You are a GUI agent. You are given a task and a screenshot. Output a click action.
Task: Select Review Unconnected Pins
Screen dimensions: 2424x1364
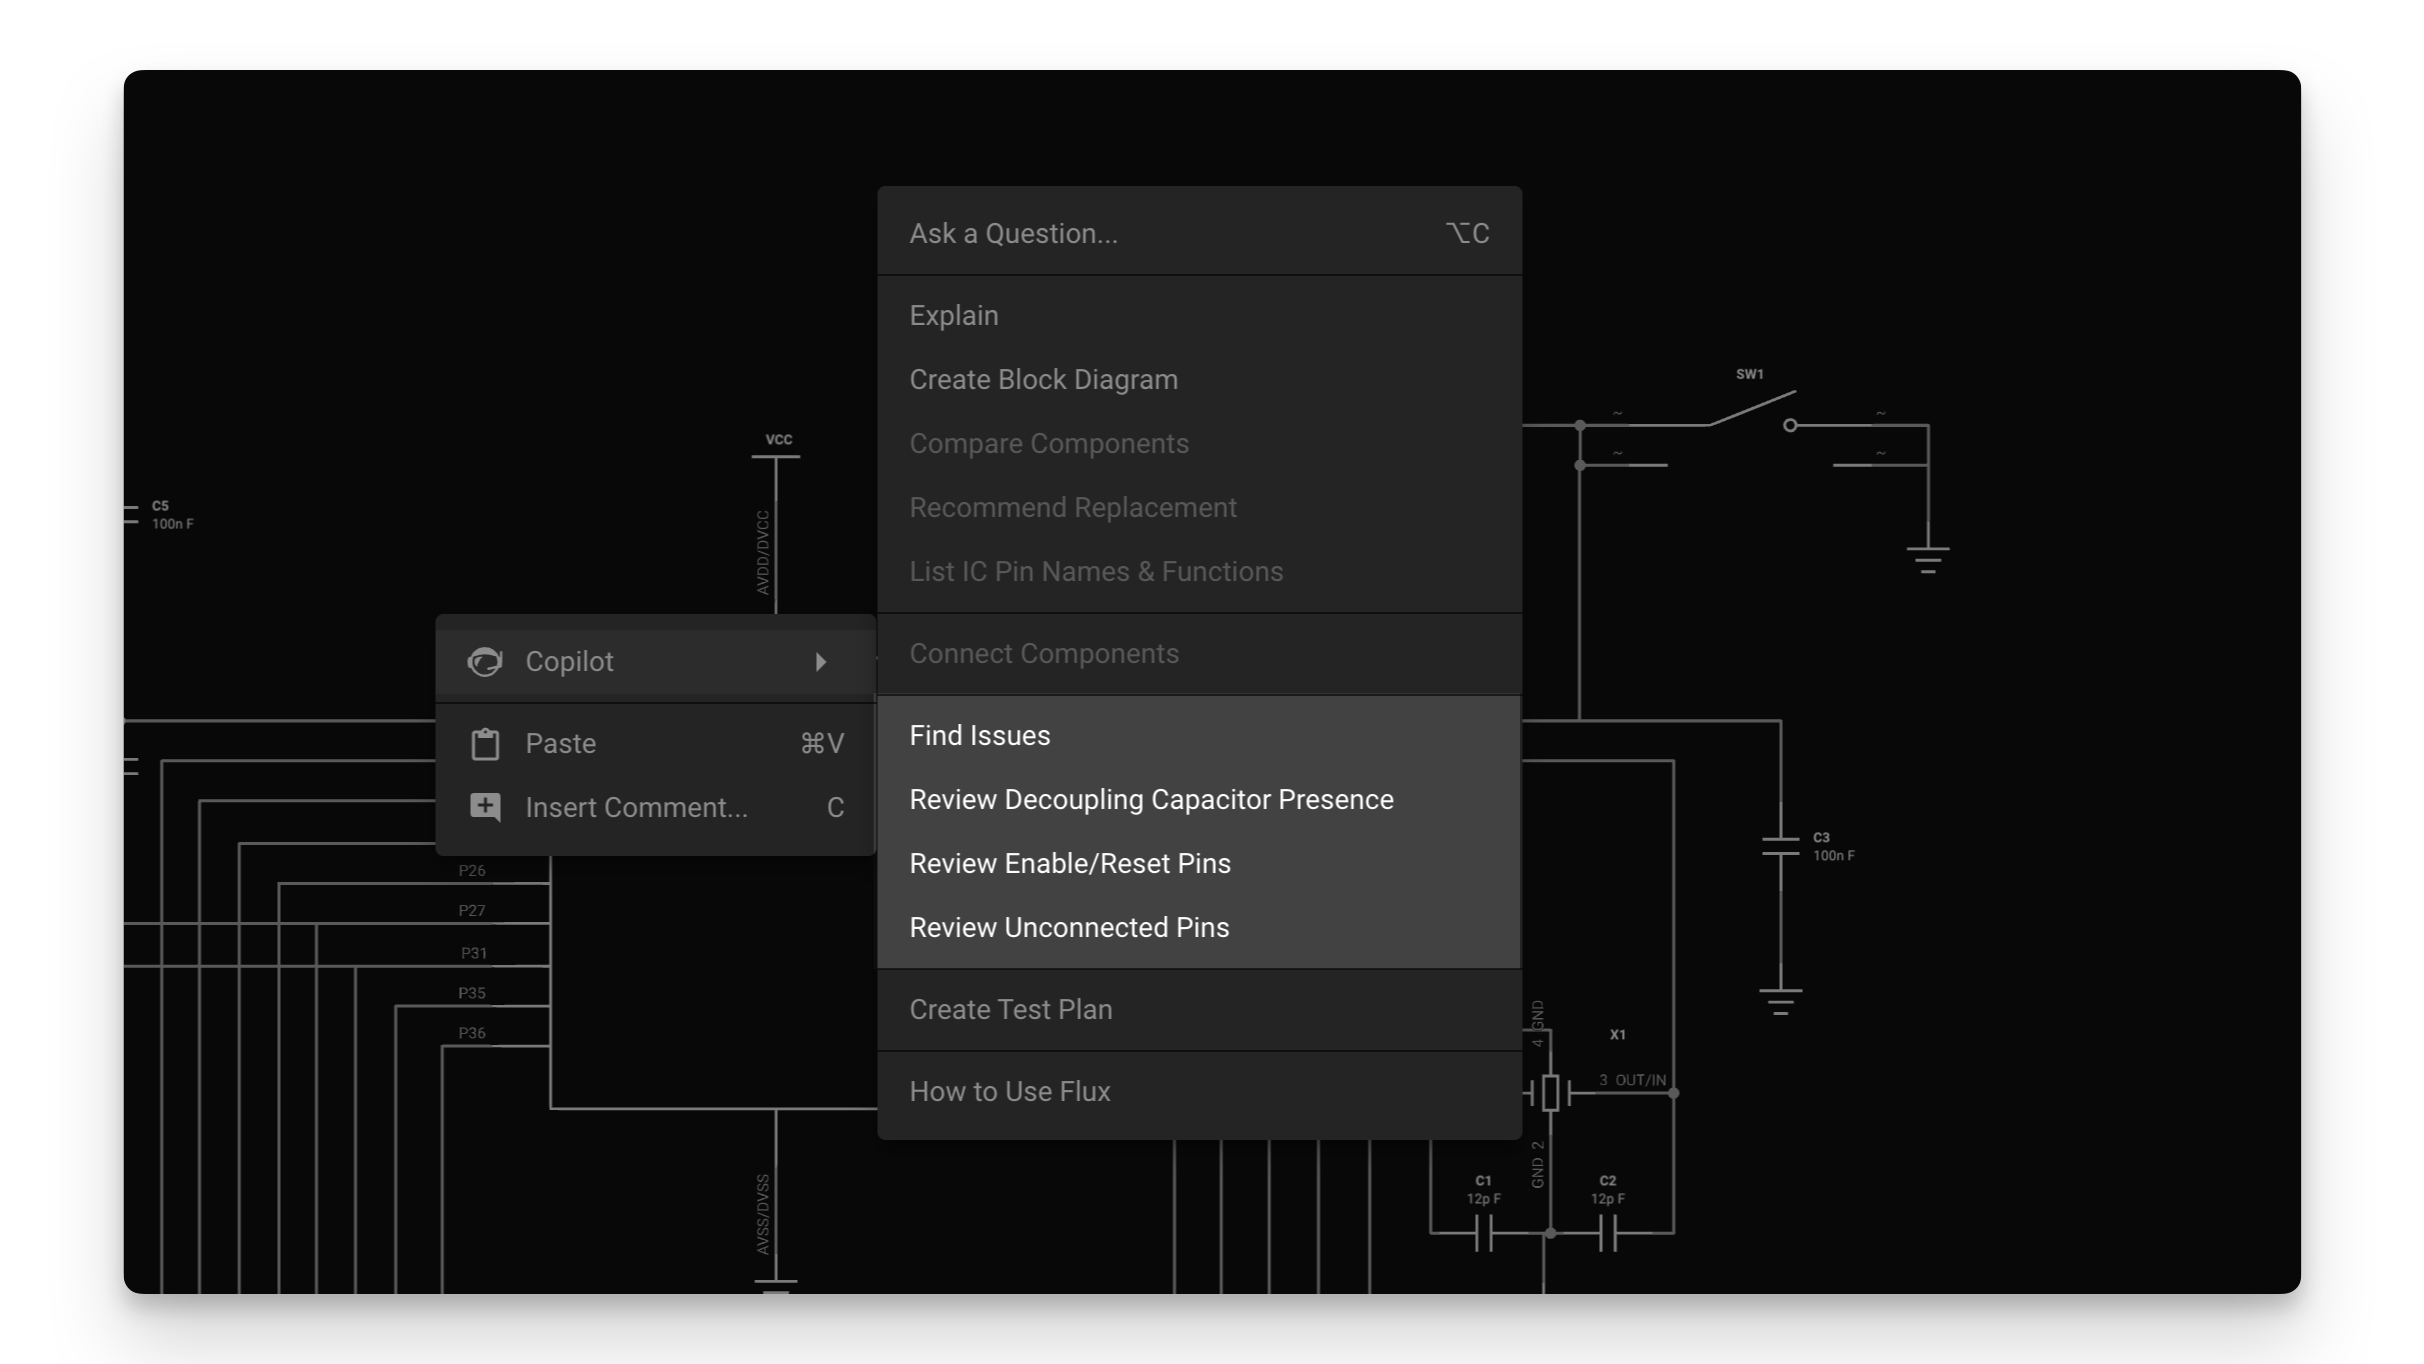click(x=1069, y=927)
